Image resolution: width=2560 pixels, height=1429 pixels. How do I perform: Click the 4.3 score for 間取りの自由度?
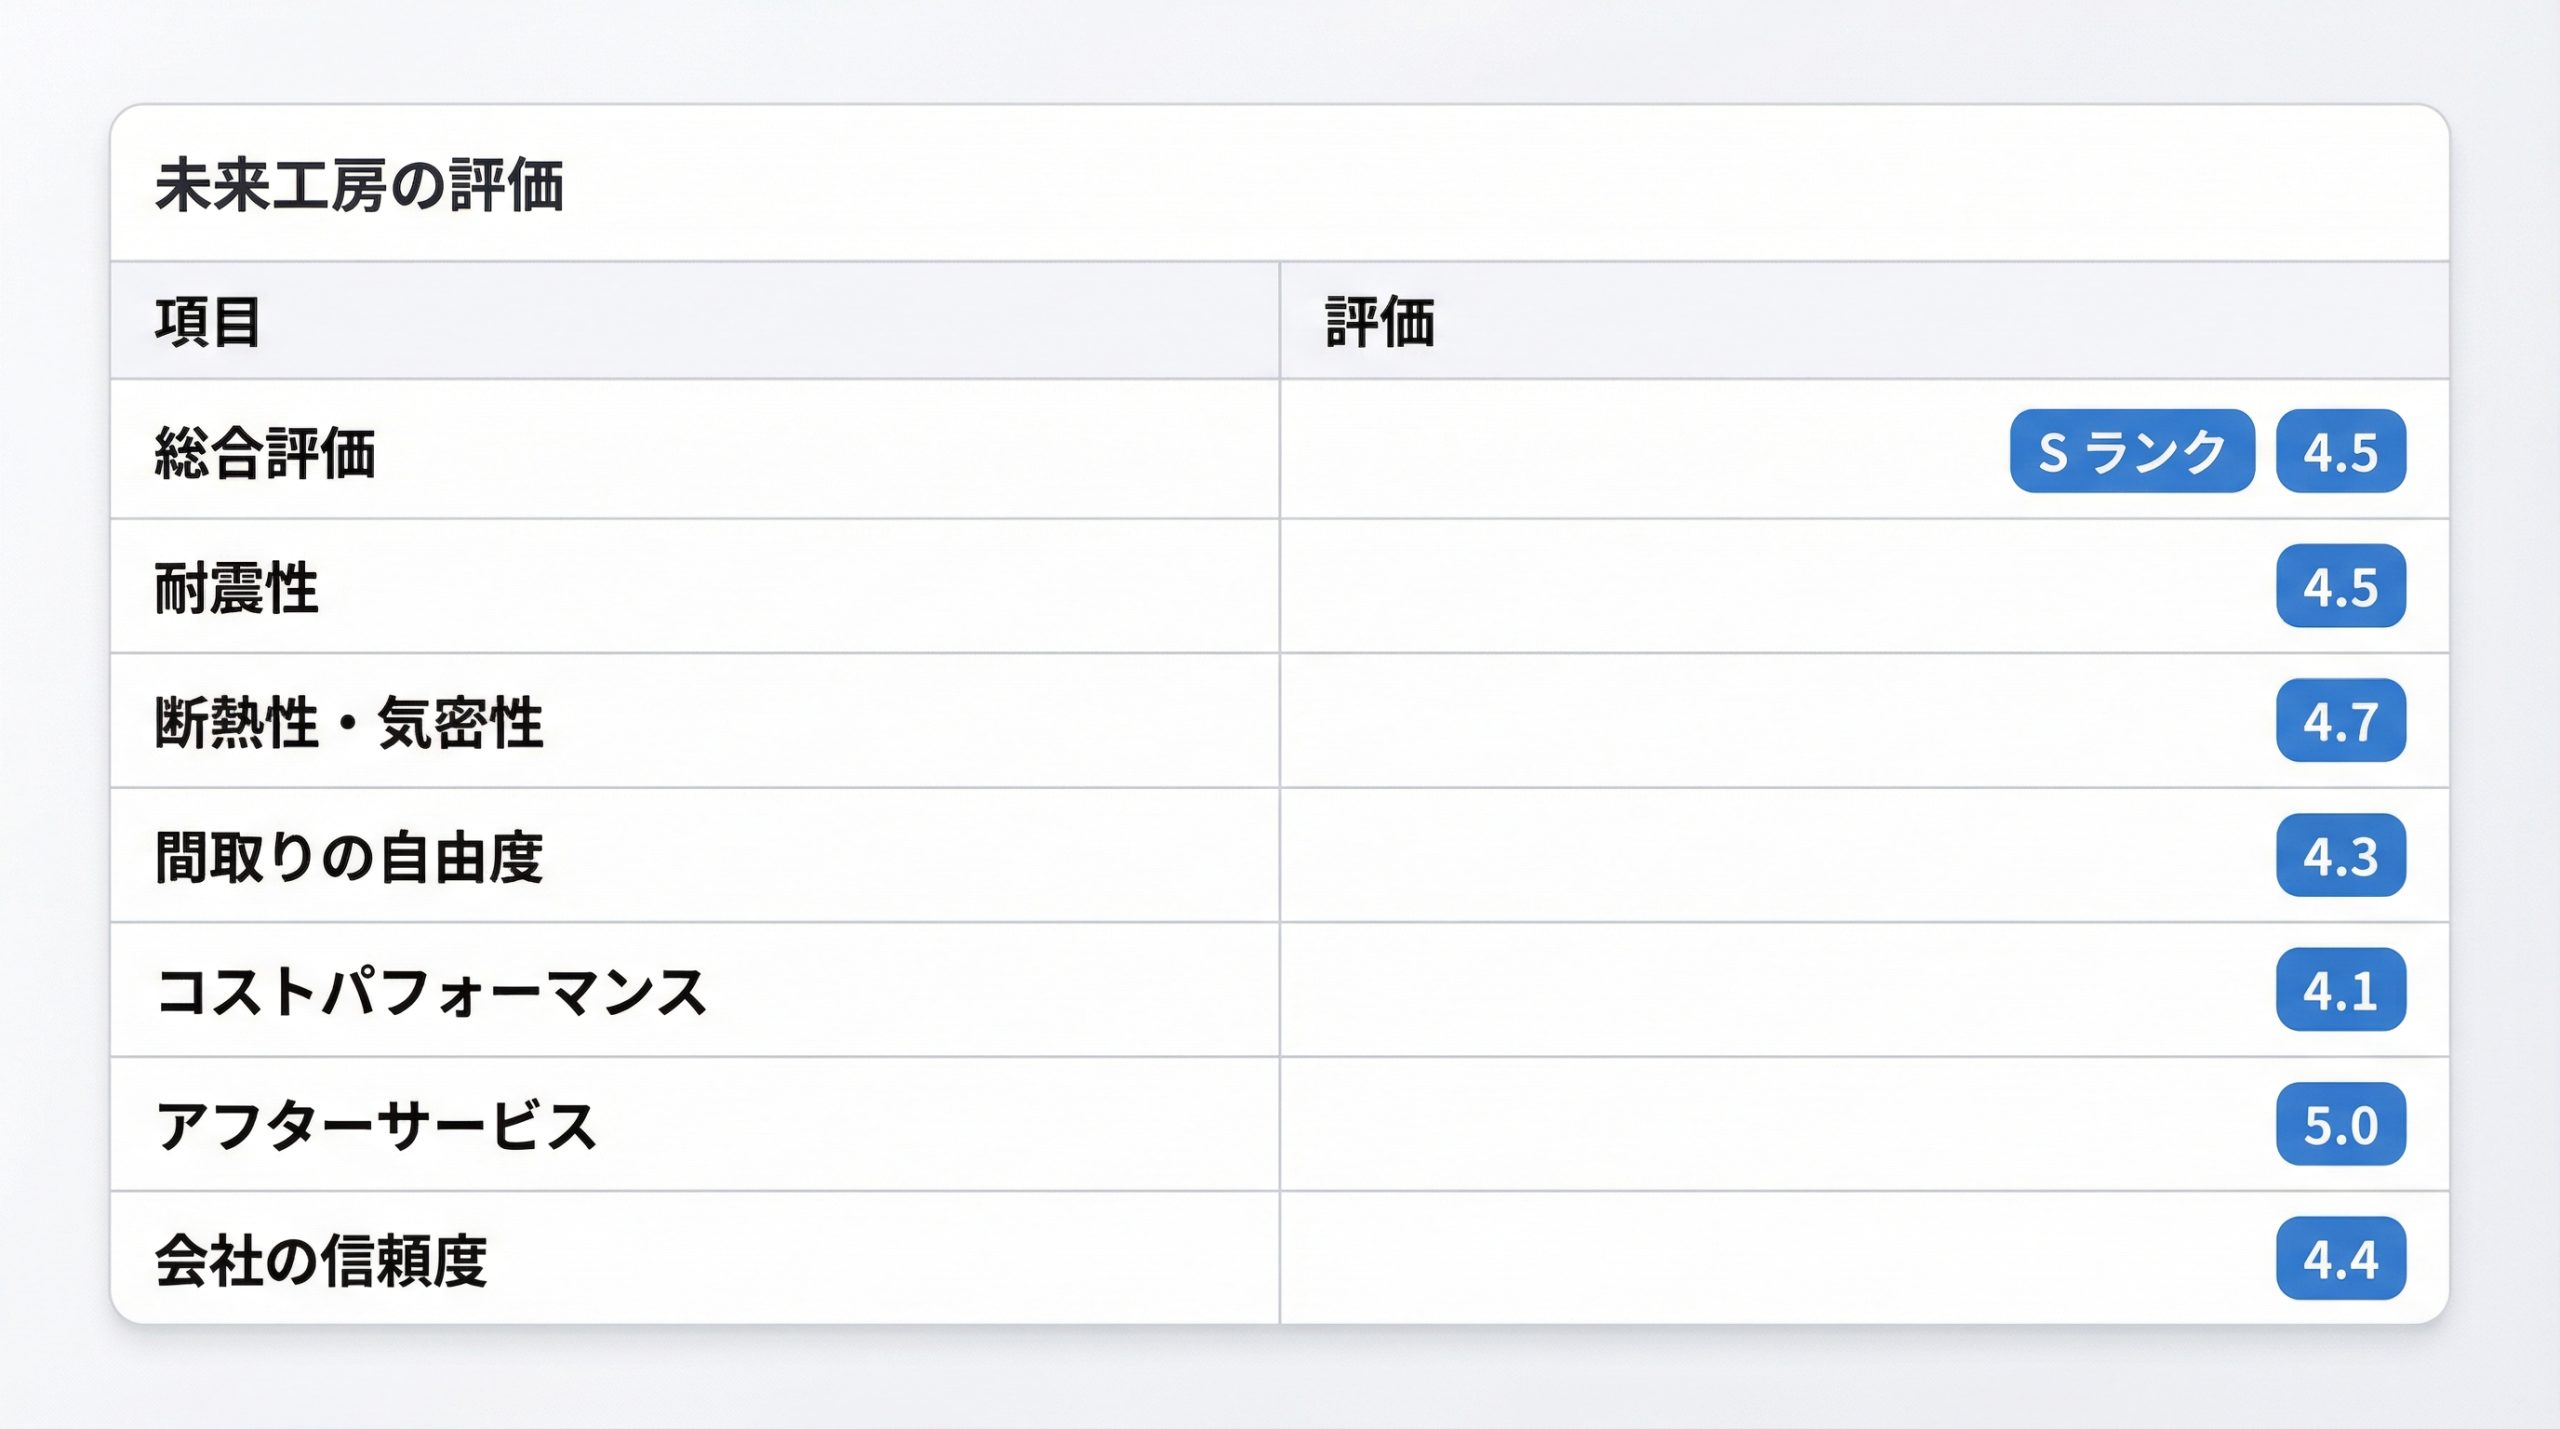pos(2341,855)
